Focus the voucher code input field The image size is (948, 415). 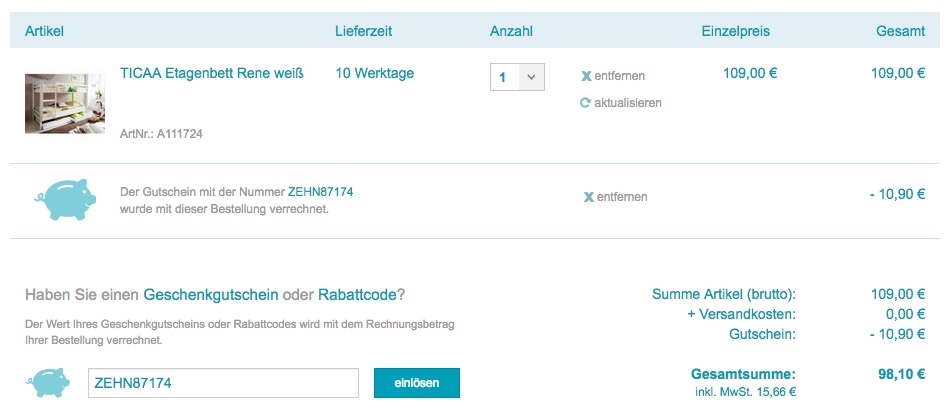point(223,383)
